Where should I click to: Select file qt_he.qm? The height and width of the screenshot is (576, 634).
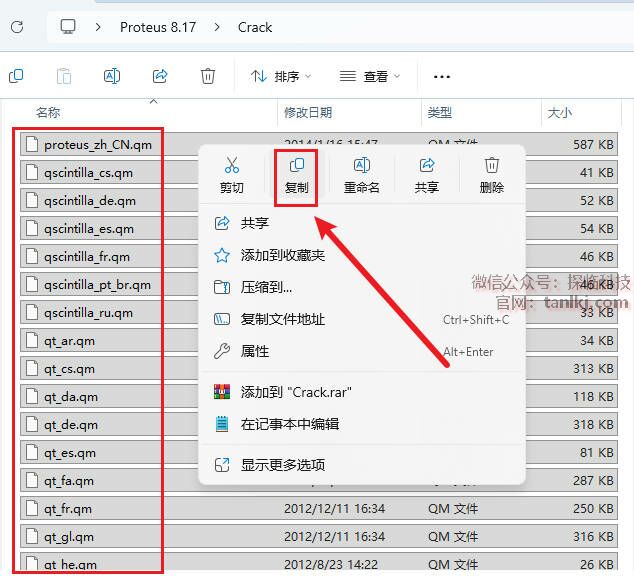point(71,565)
